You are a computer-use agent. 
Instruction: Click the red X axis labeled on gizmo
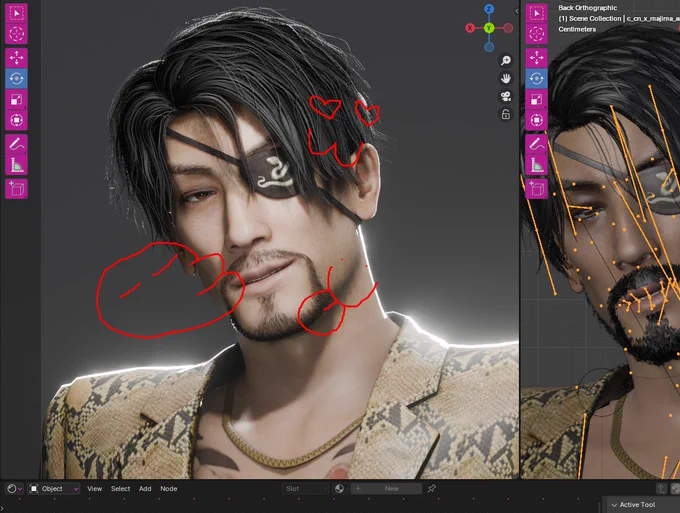[470, 28]
